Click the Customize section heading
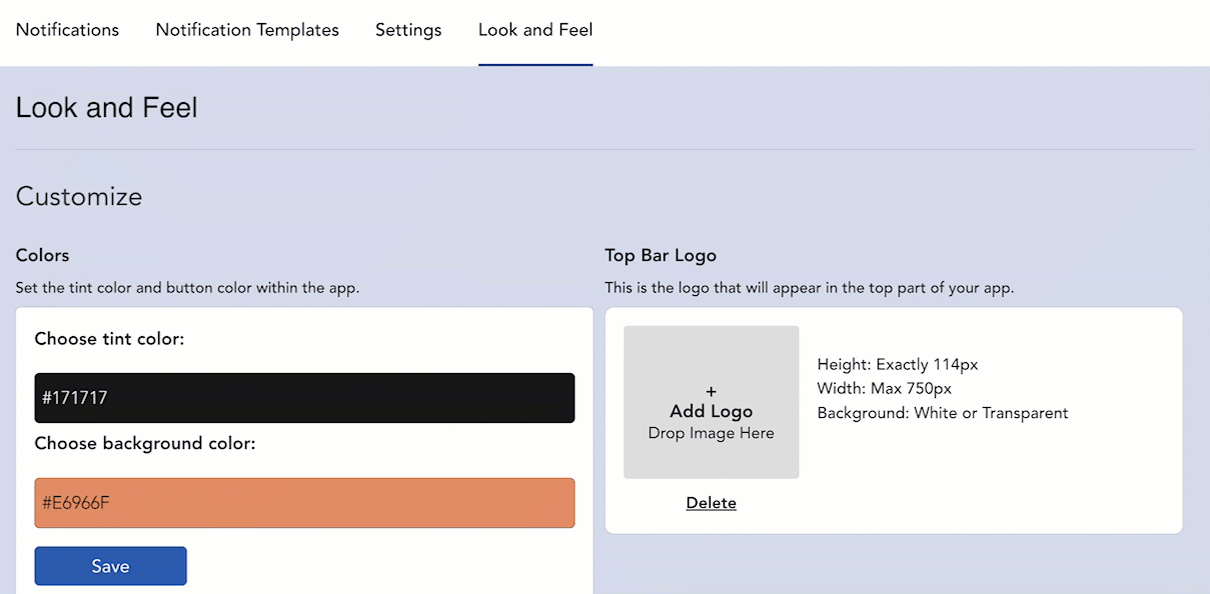The width and height of the screenshot is (1210, 594). point(79,196)
